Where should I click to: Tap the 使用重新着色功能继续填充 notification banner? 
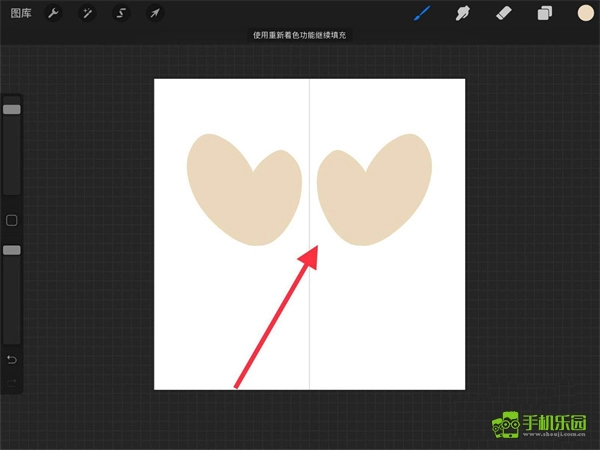point(300,36)
